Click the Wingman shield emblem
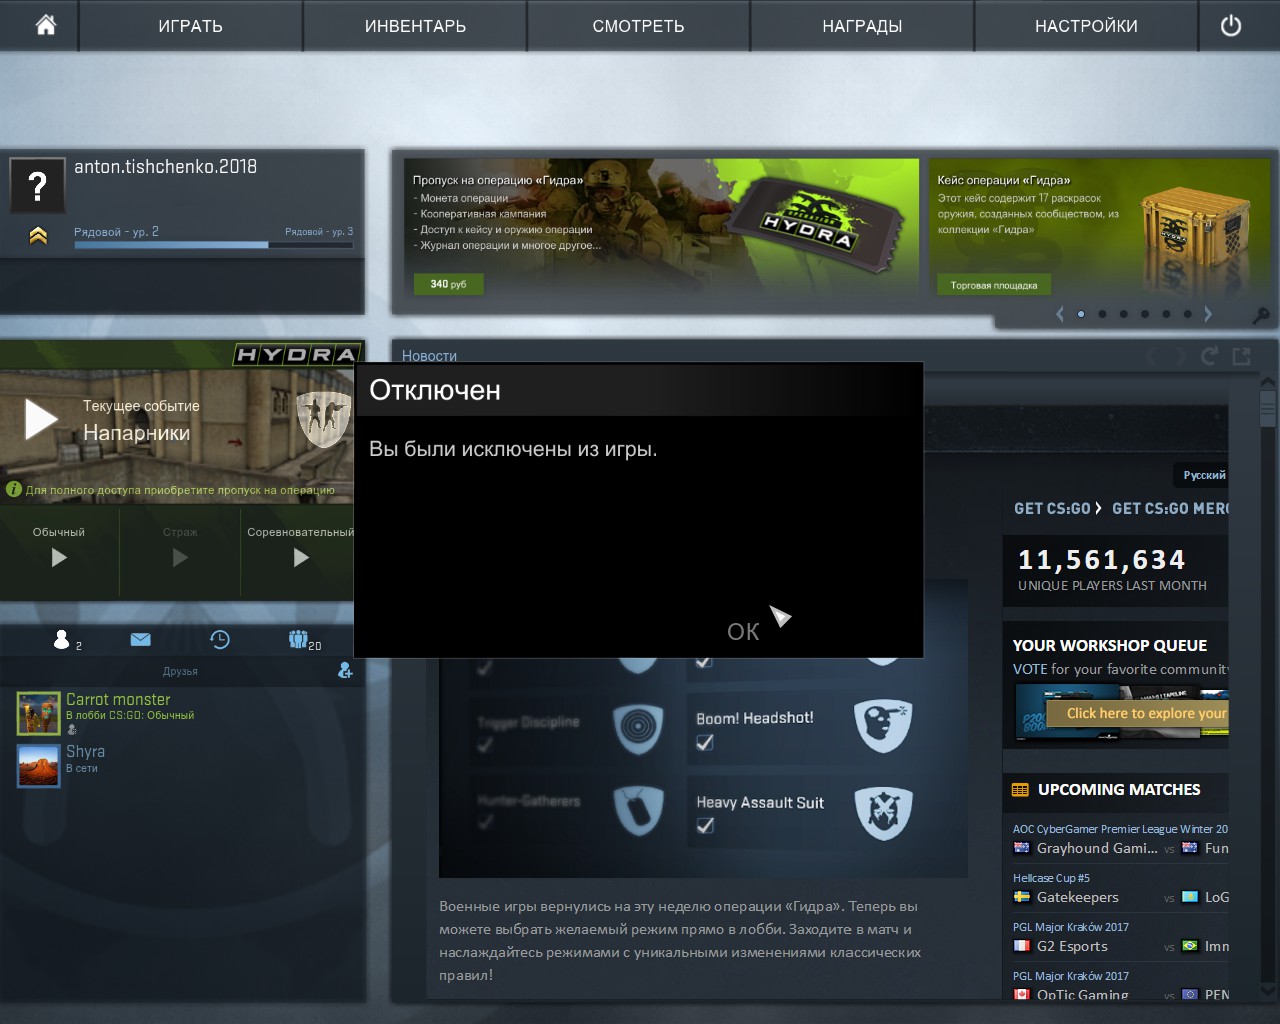Viewport: 1280px width, 1024px height. (x=324, y=418)
